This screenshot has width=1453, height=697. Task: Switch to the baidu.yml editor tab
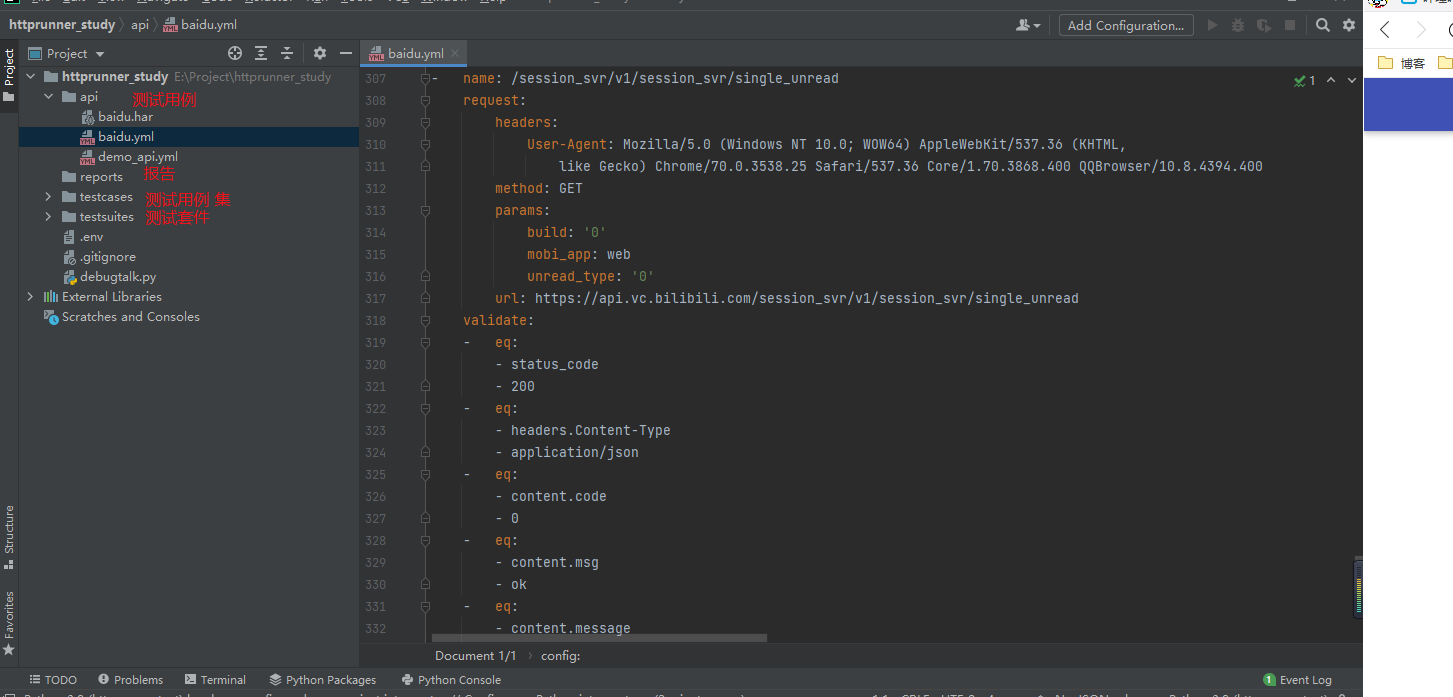click(x=414, y=53)
